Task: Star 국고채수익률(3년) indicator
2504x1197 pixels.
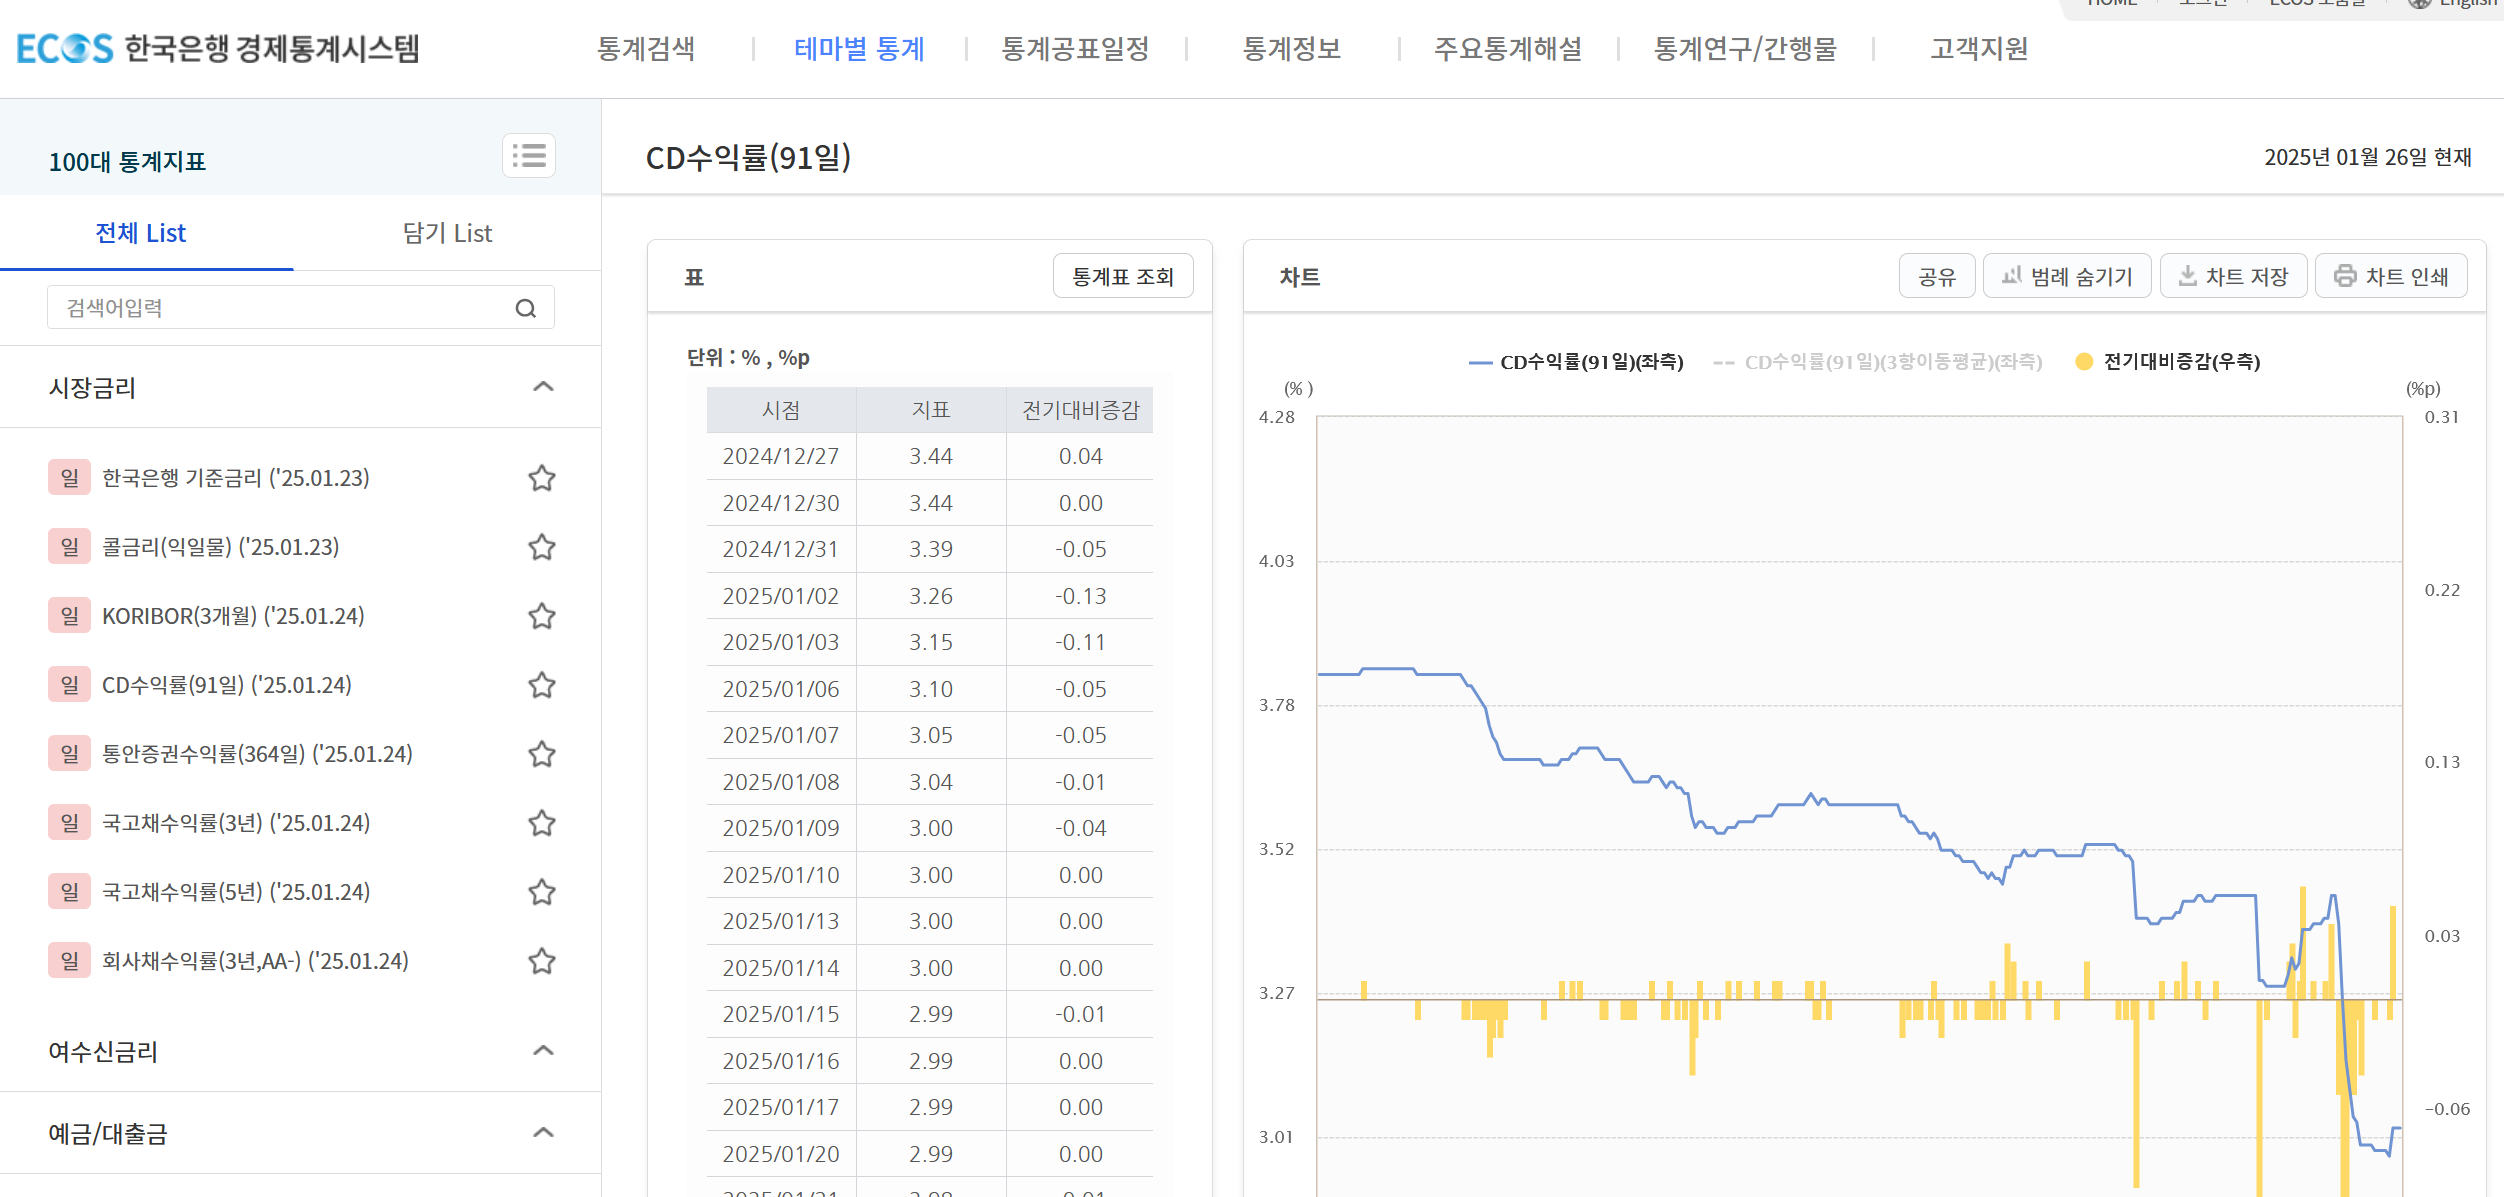Action: click(x=542, y=823)
